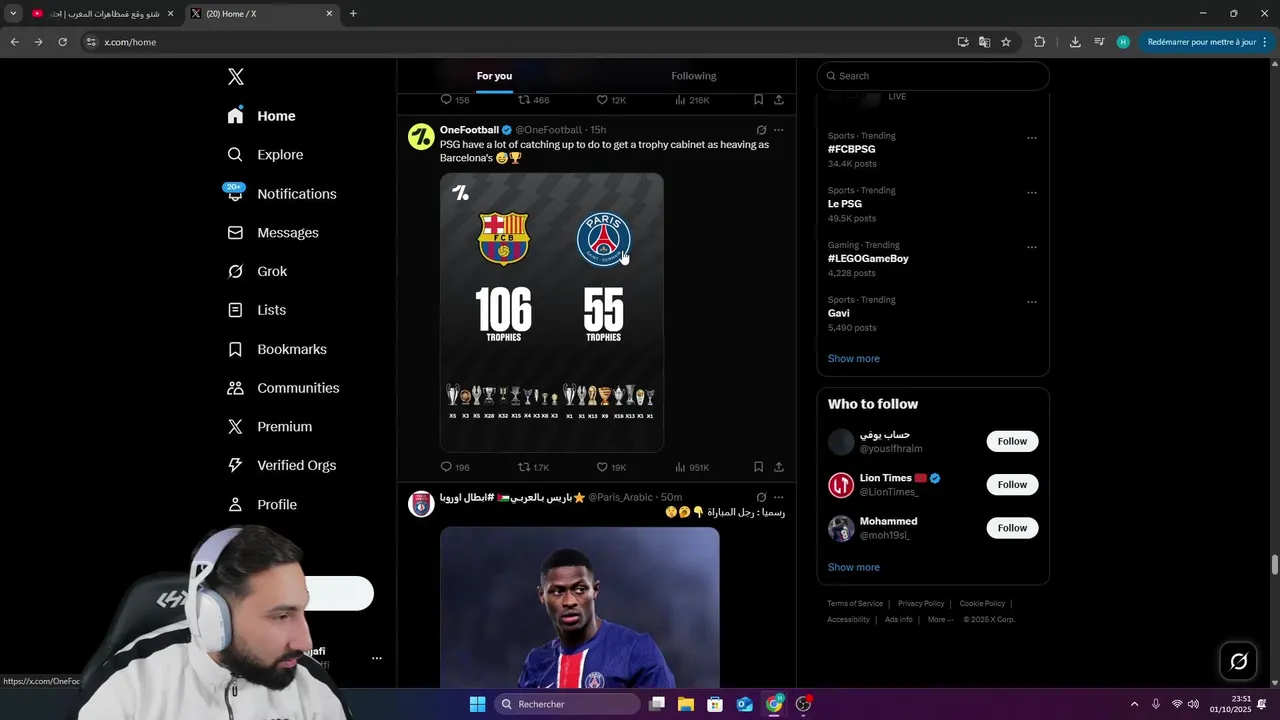Expand the More footer menu
This screenshot has width=1280, height=720.
939,620
